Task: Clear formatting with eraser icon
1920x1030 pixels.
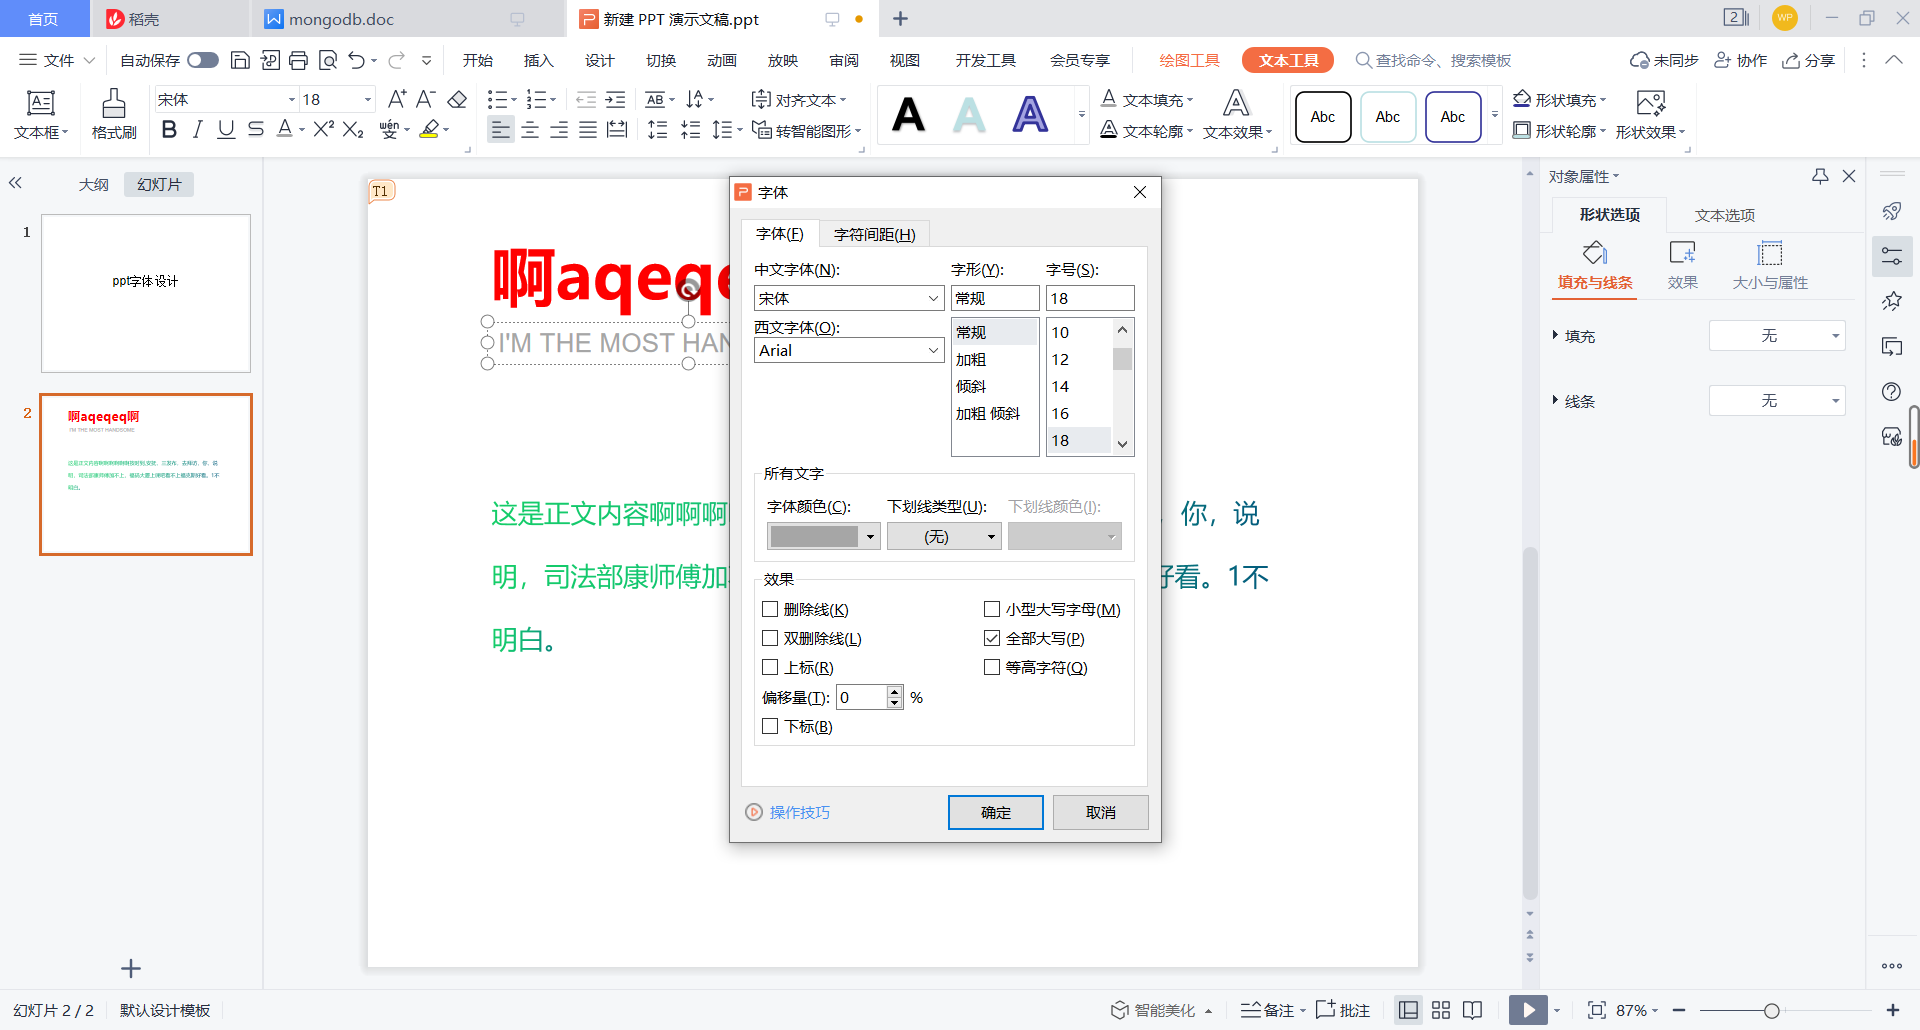Action: coord(457,99)
